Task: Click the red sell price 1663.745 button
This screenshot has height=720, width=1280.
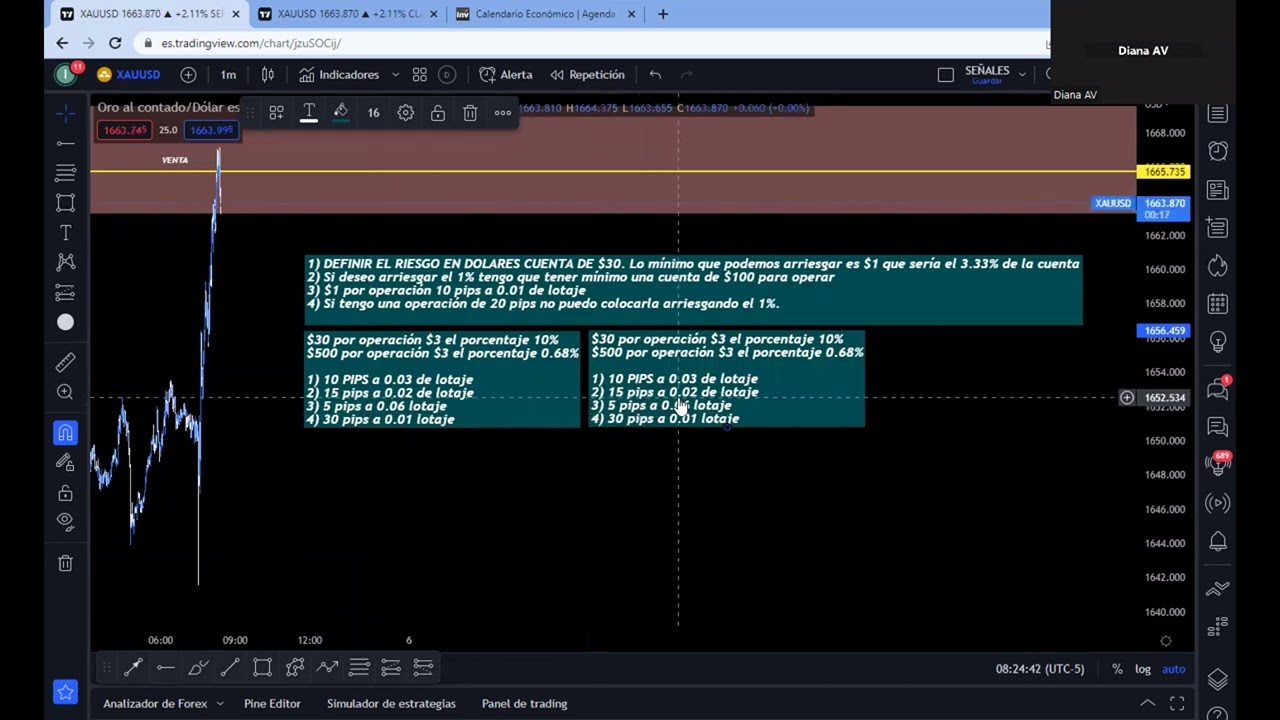Action: coord(125,130)
